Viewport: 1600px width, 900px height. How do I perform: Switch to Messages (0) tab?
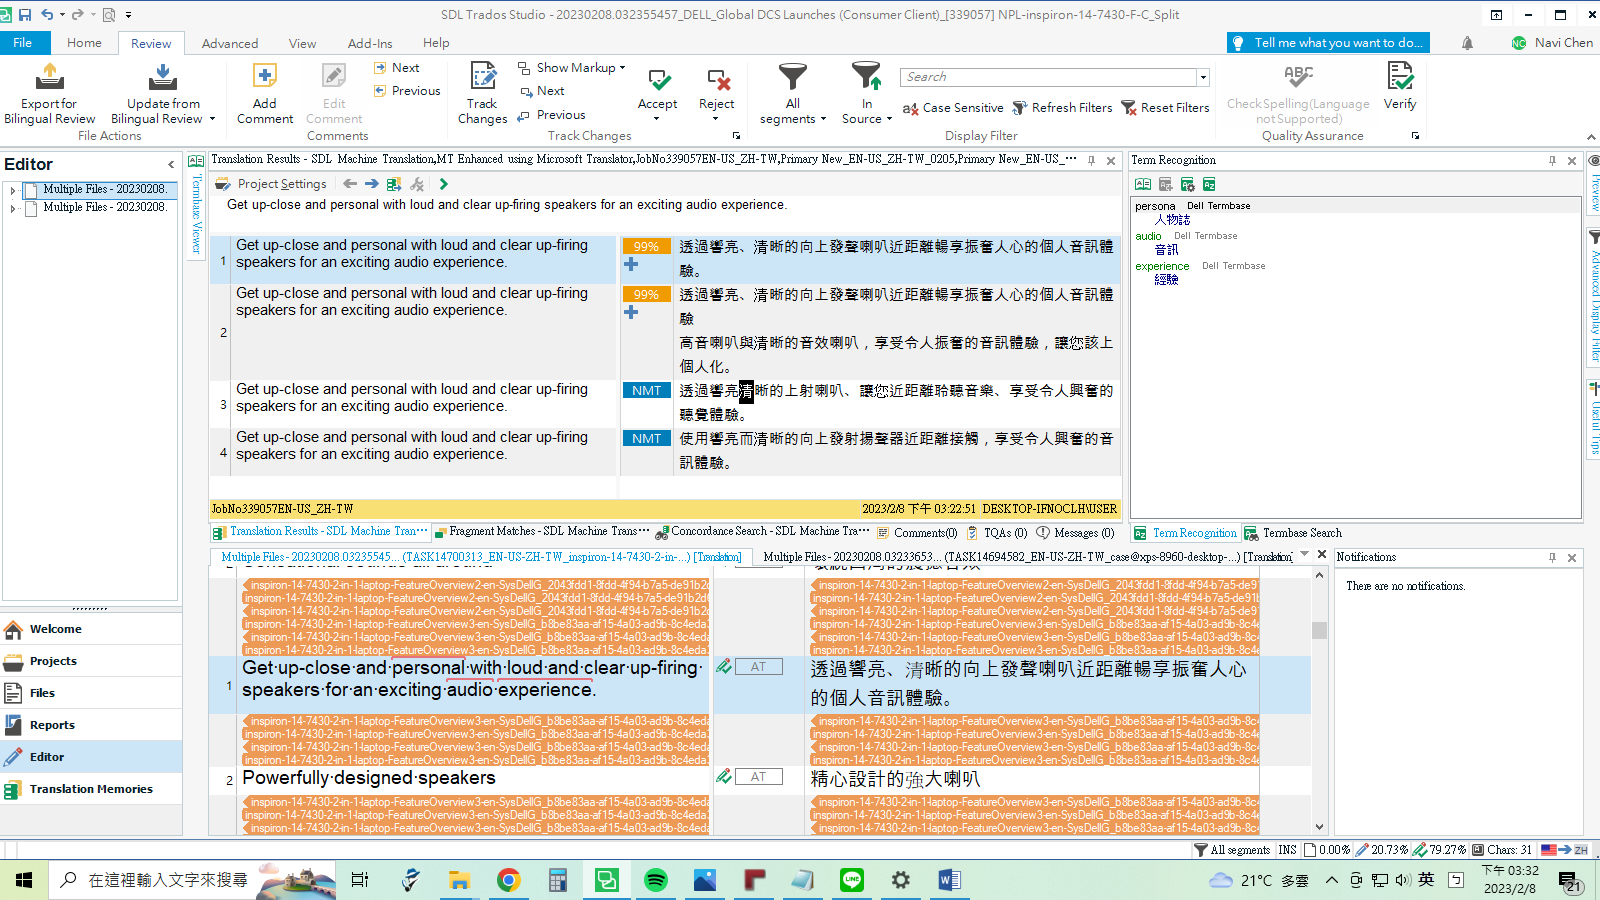point(1075,533)
